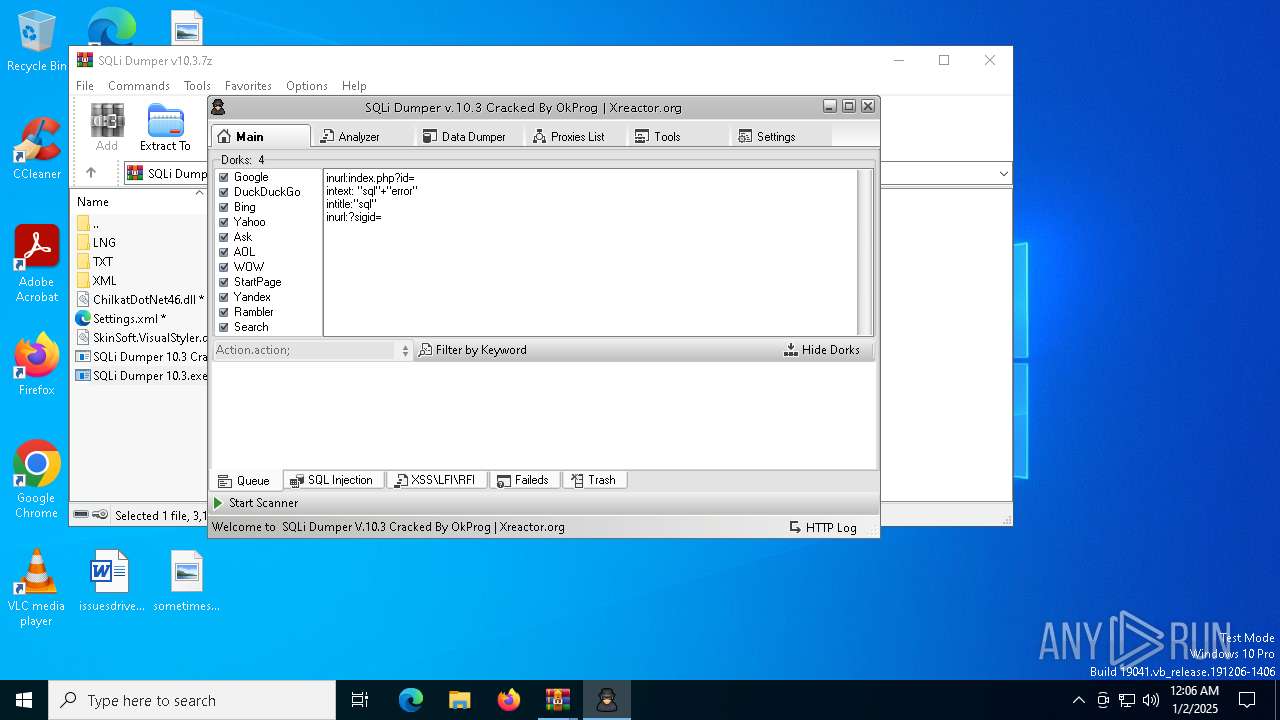Expand the WinRAR address bar dropdown
1280x720 pixels.
tap(1003, 173)
